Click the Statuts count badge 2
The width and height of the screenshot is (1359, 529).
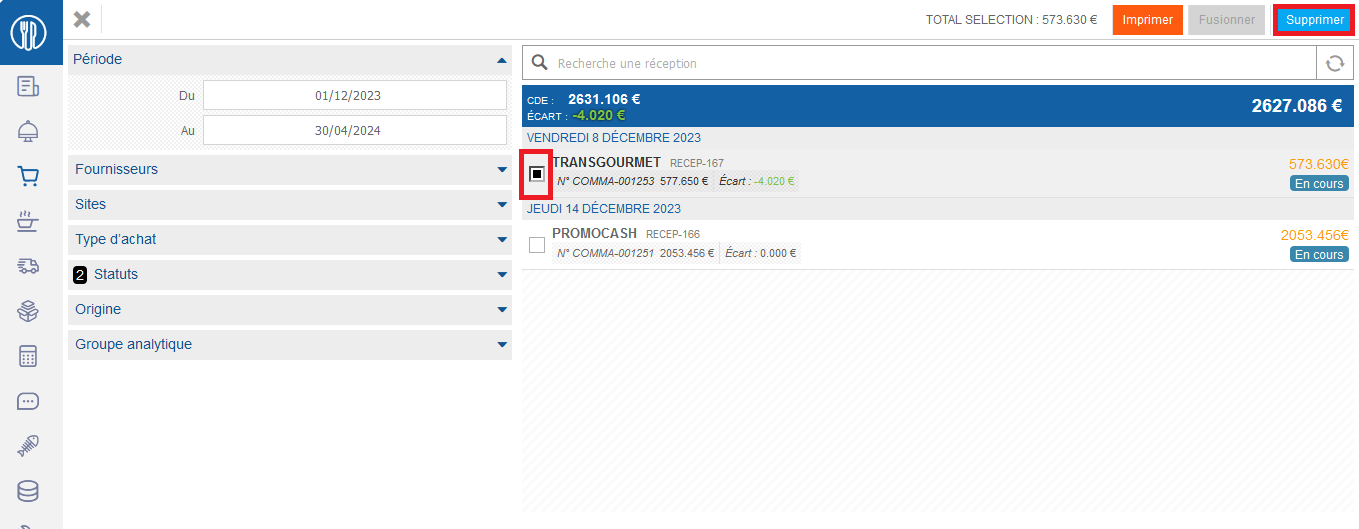[x=80, y=274]
